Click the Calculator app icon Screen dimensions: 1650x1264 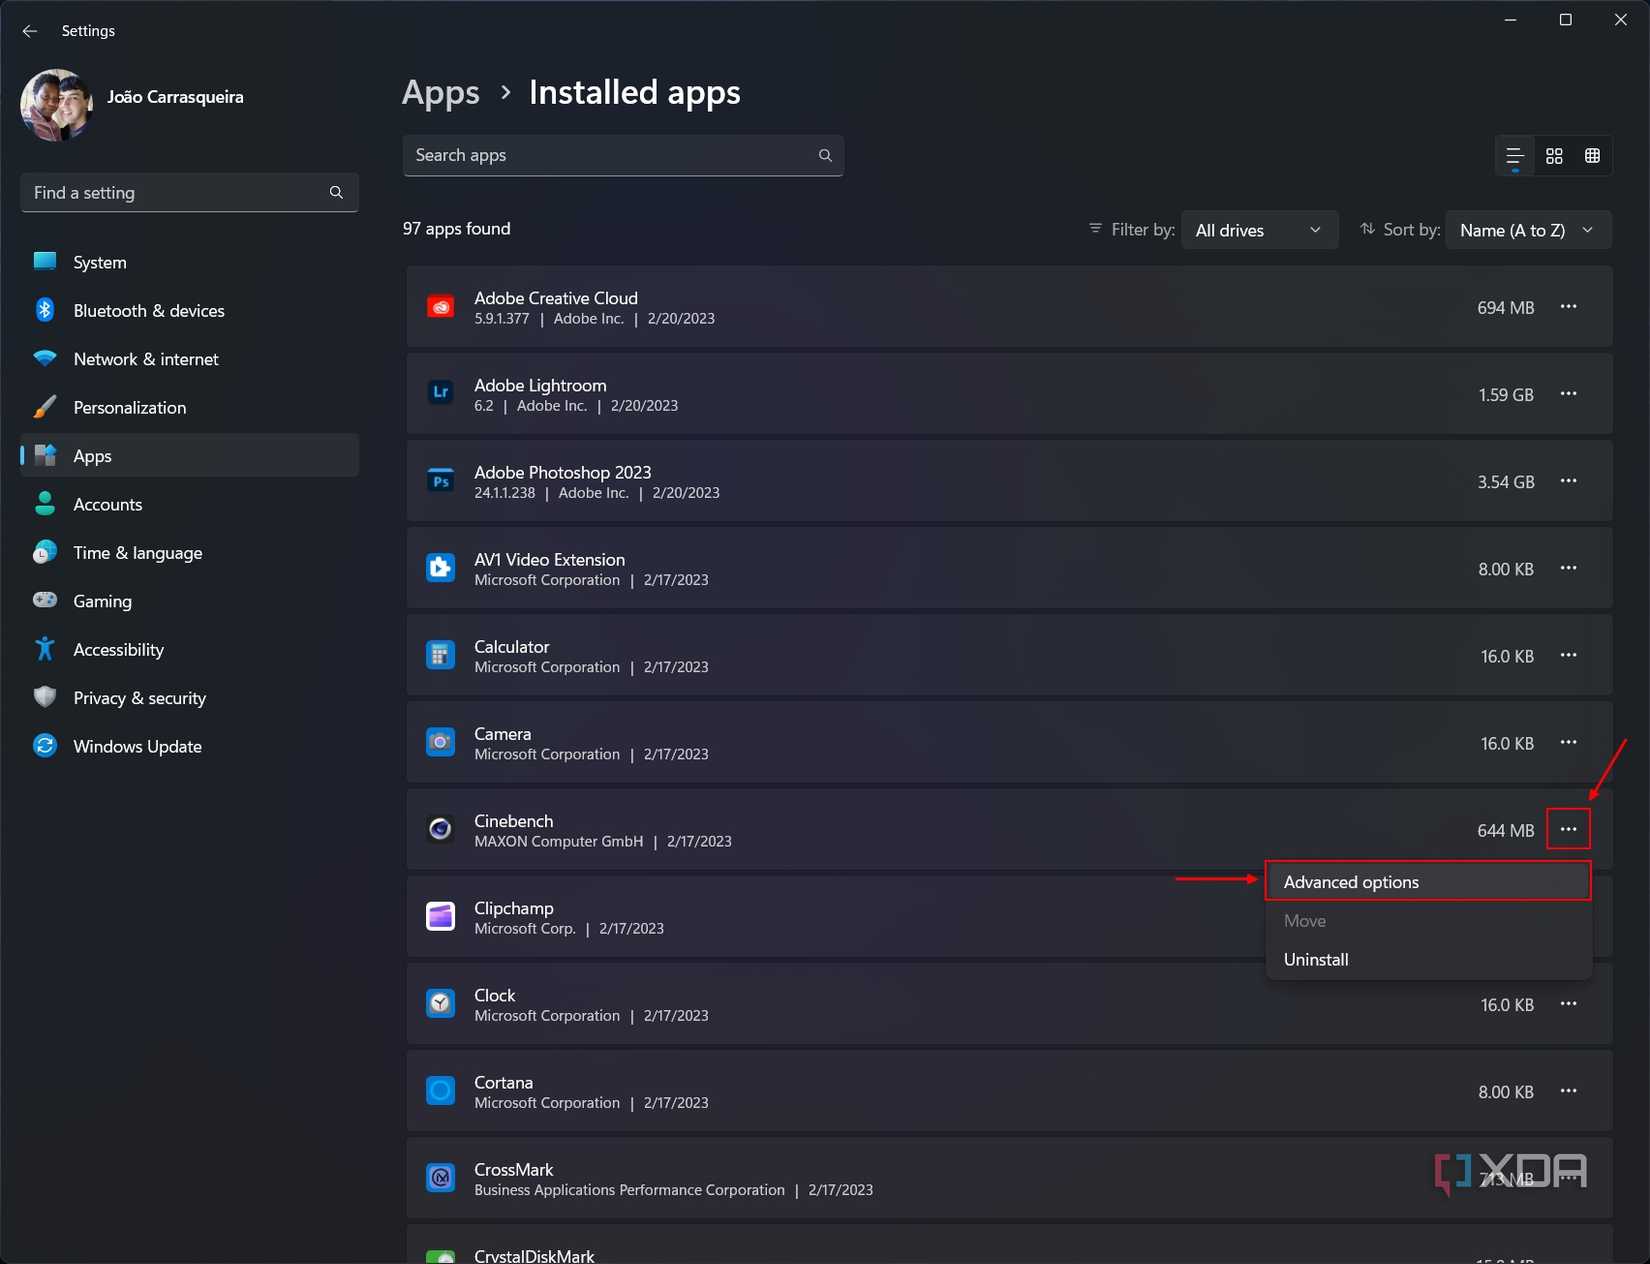[x=440, y=655]
